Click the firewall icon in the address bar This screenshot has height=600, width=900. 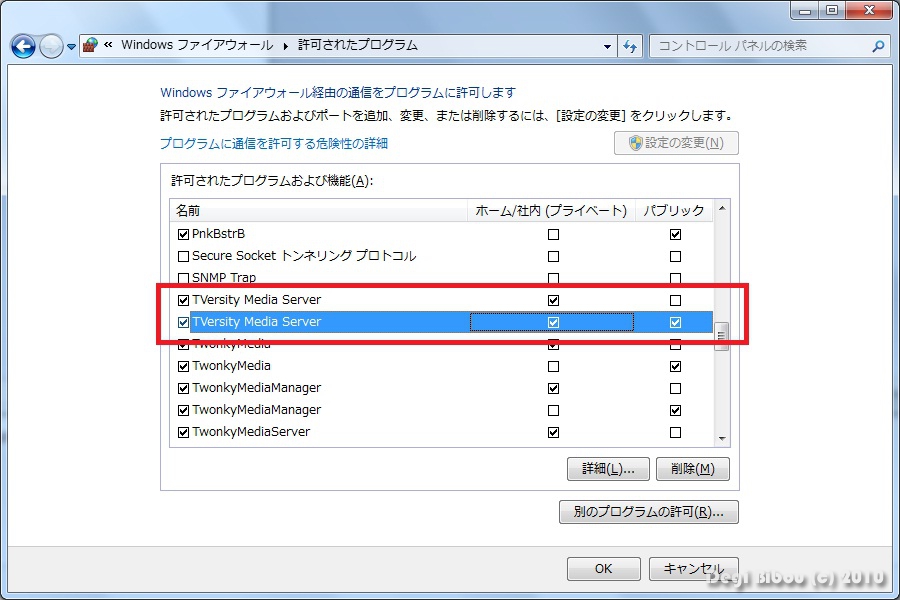[x=90, y=45]
